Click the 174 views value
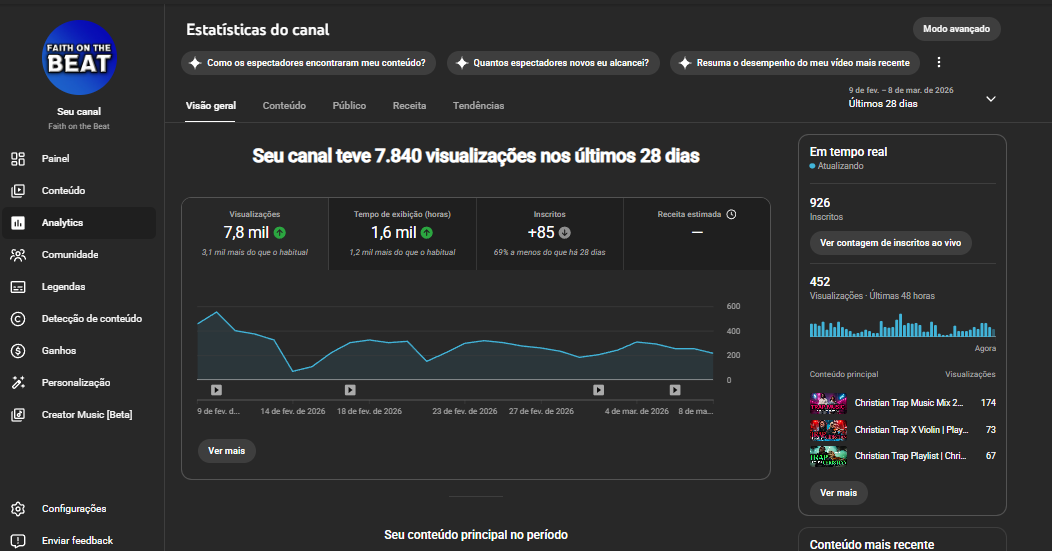Image resolution: width=1052 pixels, height=551 pixels. (x=988, y=403)
